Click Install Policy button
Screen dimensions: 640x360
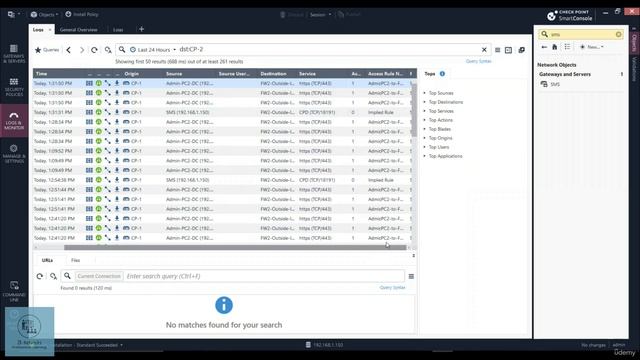(82, 14)
